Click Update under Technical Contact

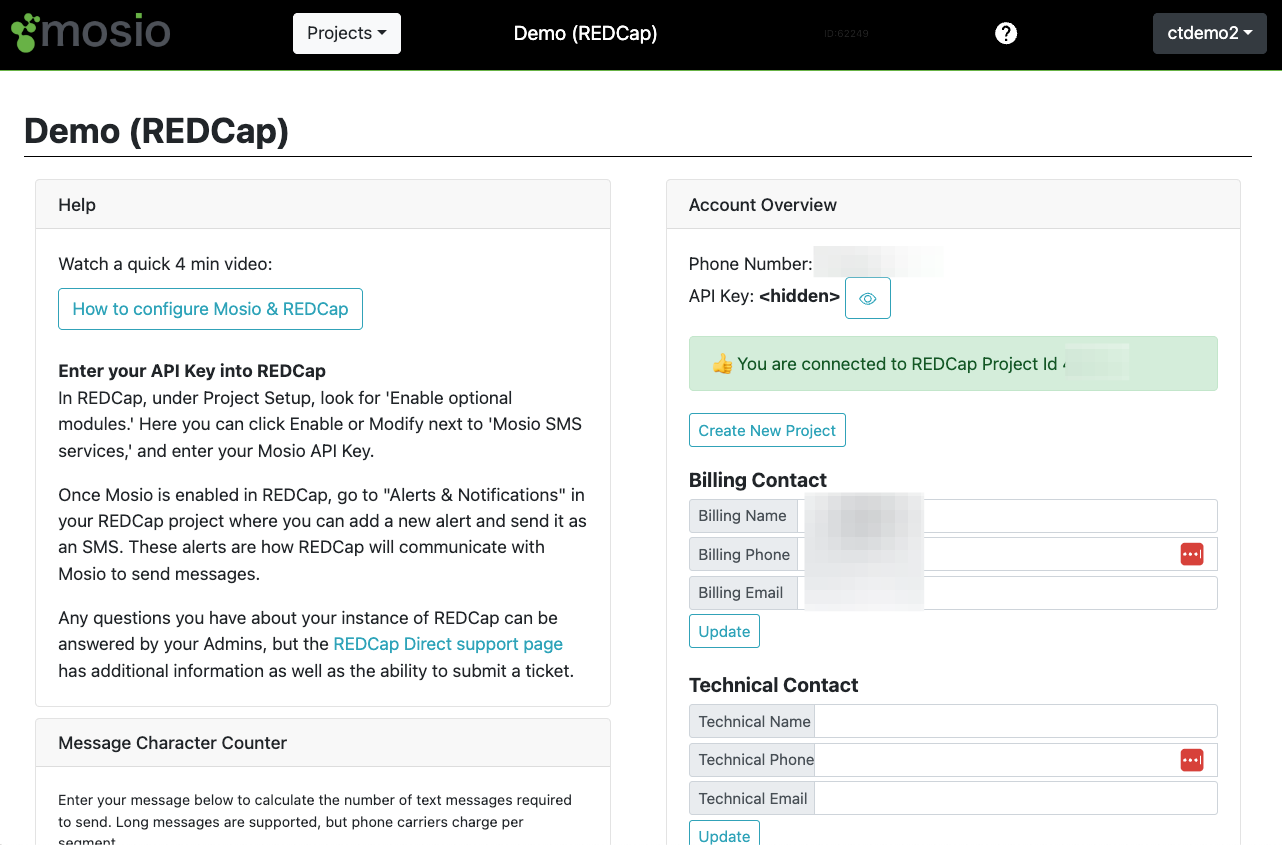coord(724,835)
